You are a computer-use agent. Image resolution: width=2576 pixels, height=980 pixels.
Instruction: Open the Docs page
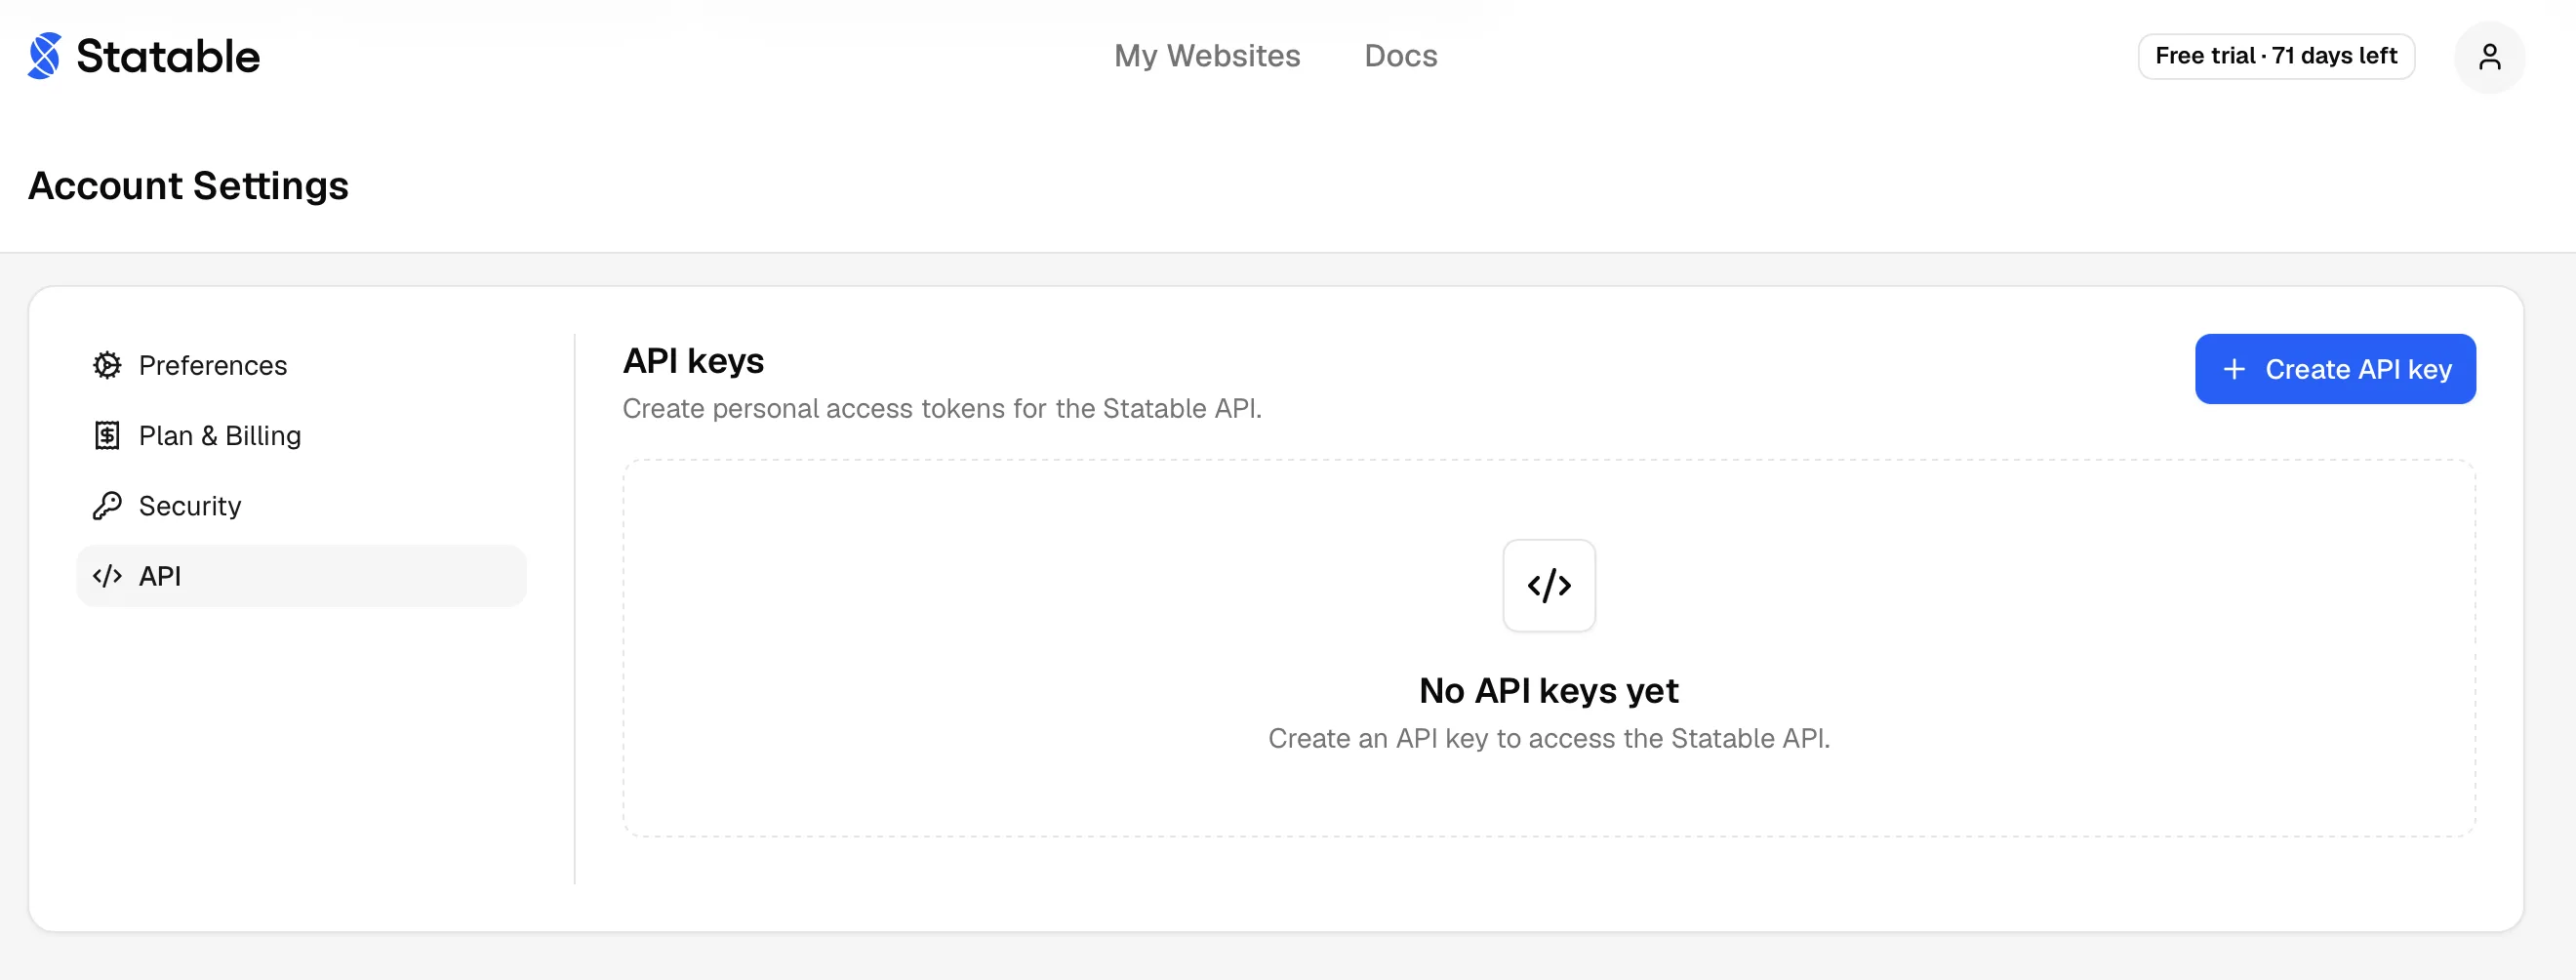(x=1400, y=56)
